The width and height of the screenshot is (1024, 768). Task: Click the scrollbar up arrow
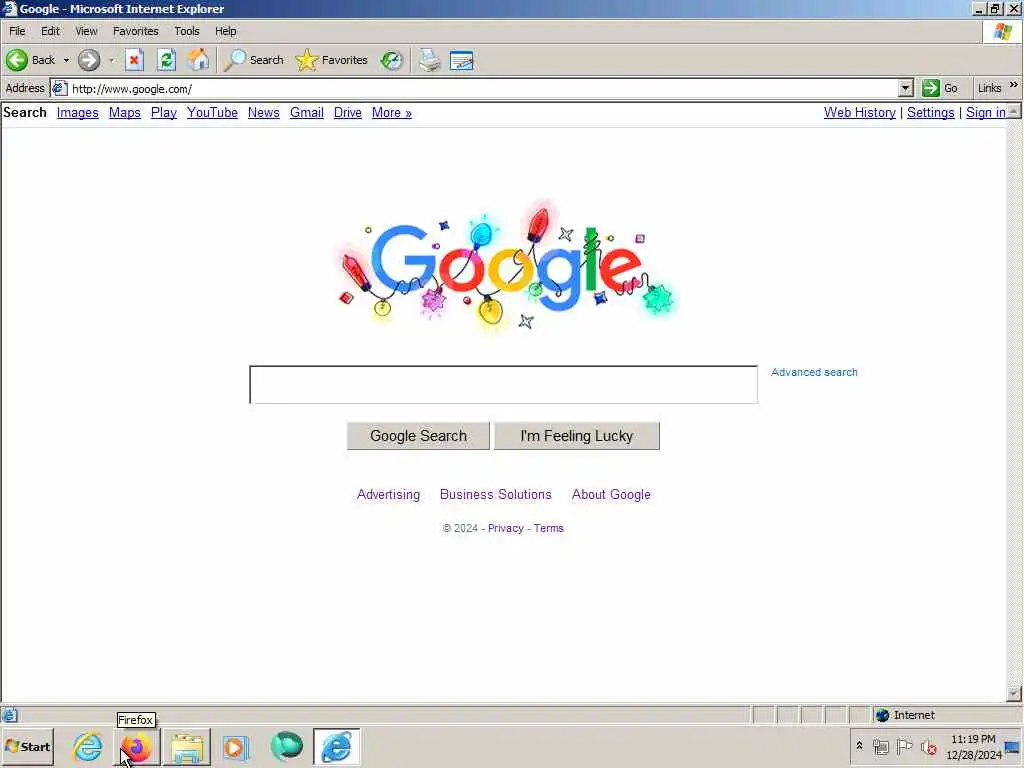click(x=1014, y=112)
